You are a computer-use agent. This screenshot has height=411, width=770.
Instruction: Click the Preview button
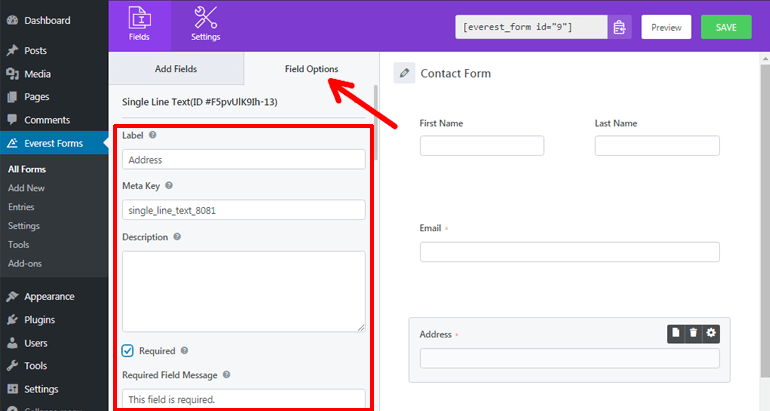click(666, 27)
